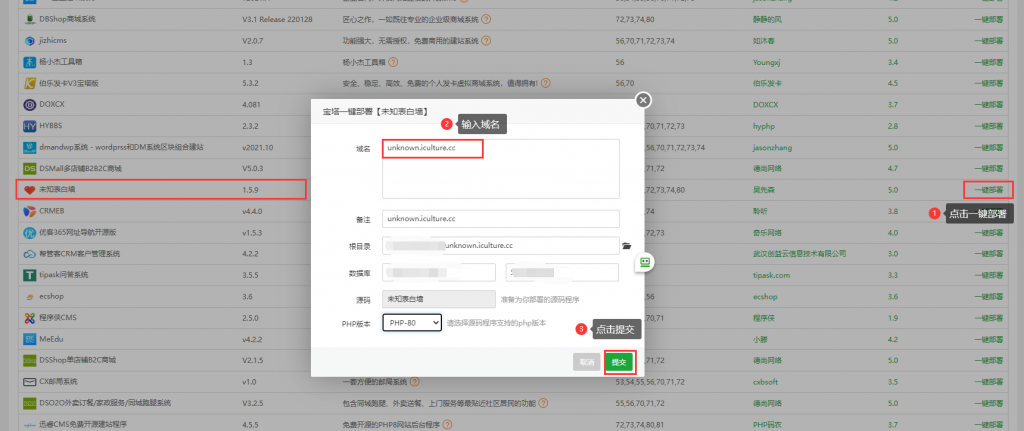The height and width of the screenshot is (431, 1024).
Task: Open author link jasonzhang
Action: 773,147
